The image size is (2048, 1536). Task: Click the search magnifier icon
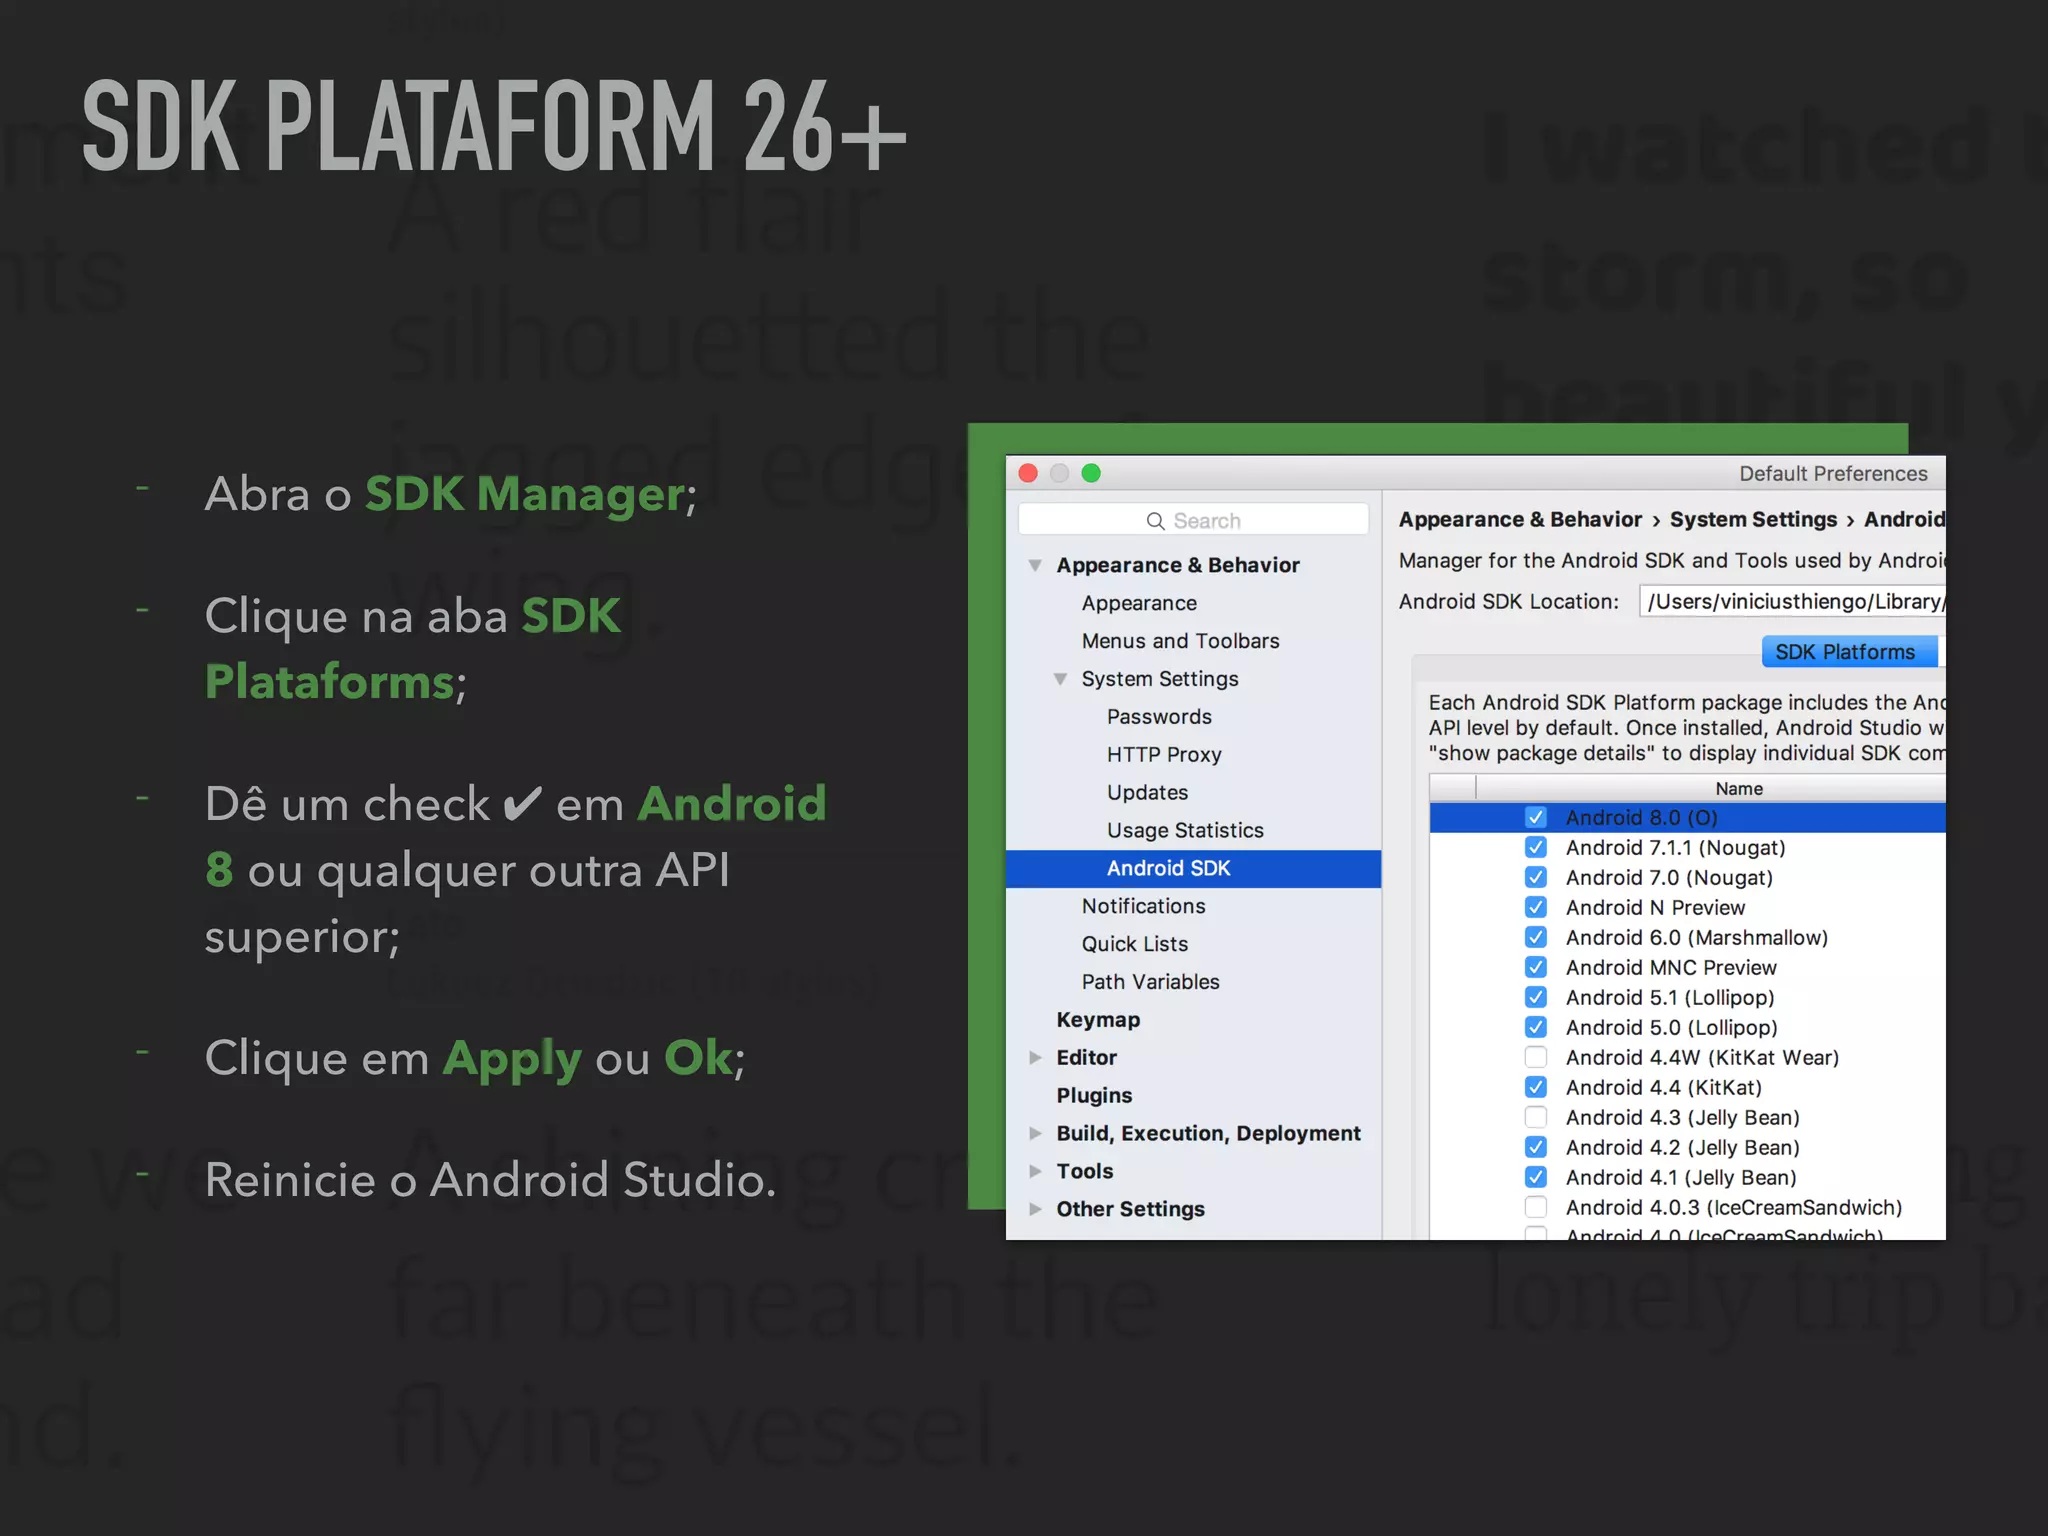click(x=1155, y=521)
